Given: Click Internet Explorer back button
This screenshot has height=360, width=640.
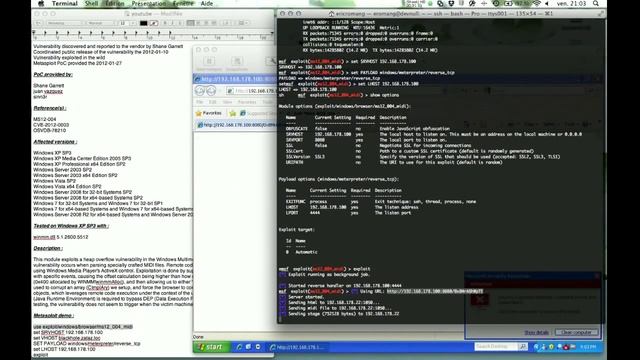Looking at the screenshot, I should [x=200, y=91].
